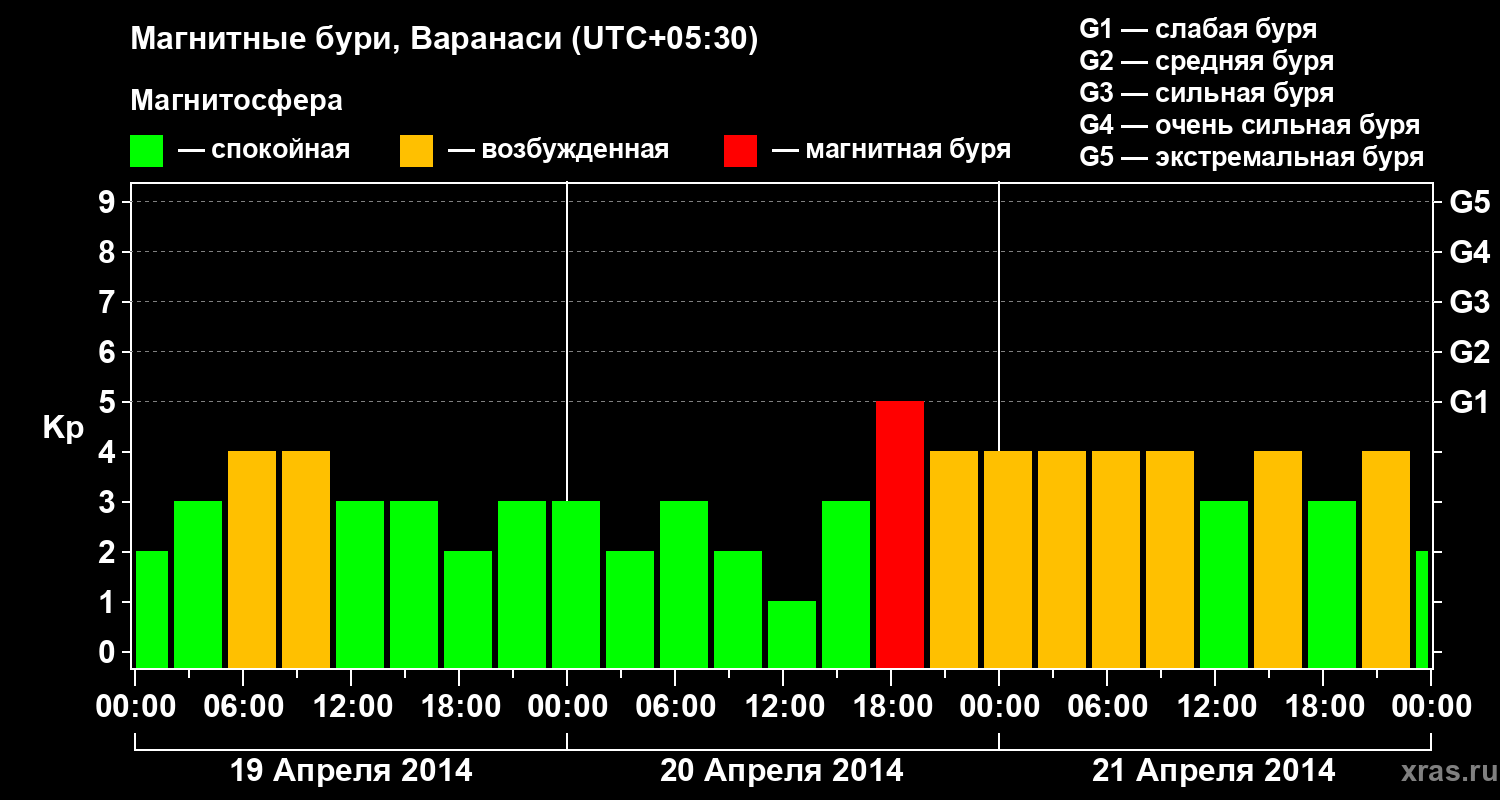Click the 'G5 — экстремальная буря' legend line
Image resolution: width=1500 pixels, height=800 pixels.
[1252, 158]
